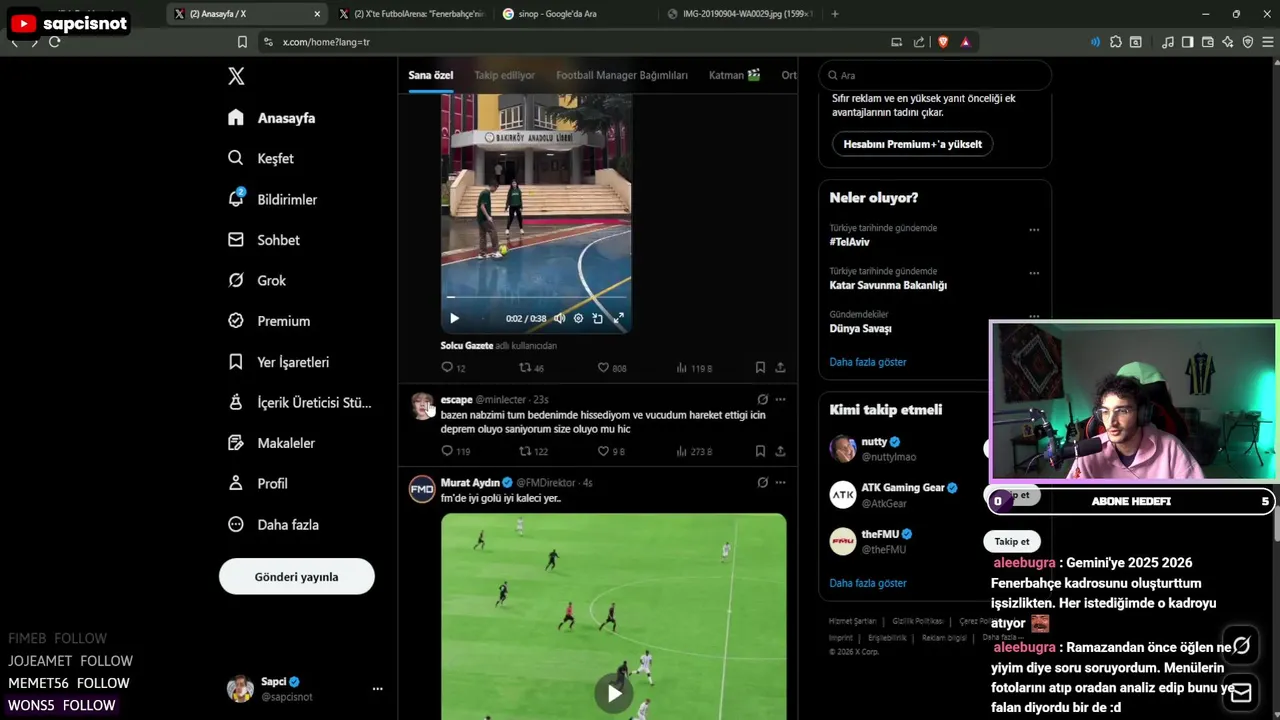Mute the Solcu Gazete video volume

point(559,318)
